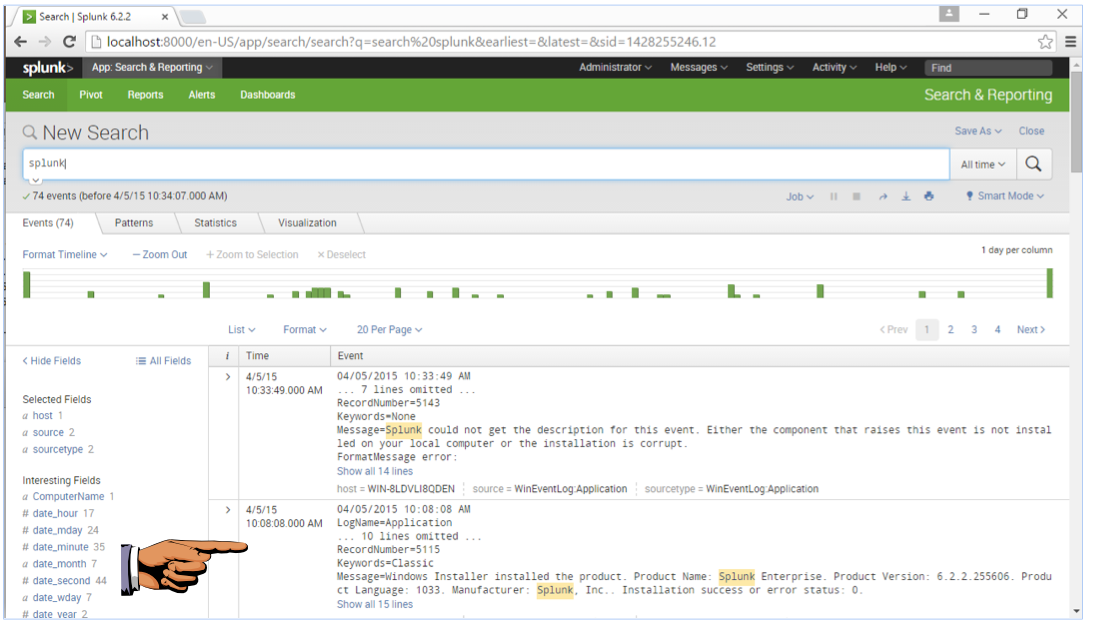Export search results with download icon
The height and width of the screenshot is (626, 1094).
(x=906, y=197)
